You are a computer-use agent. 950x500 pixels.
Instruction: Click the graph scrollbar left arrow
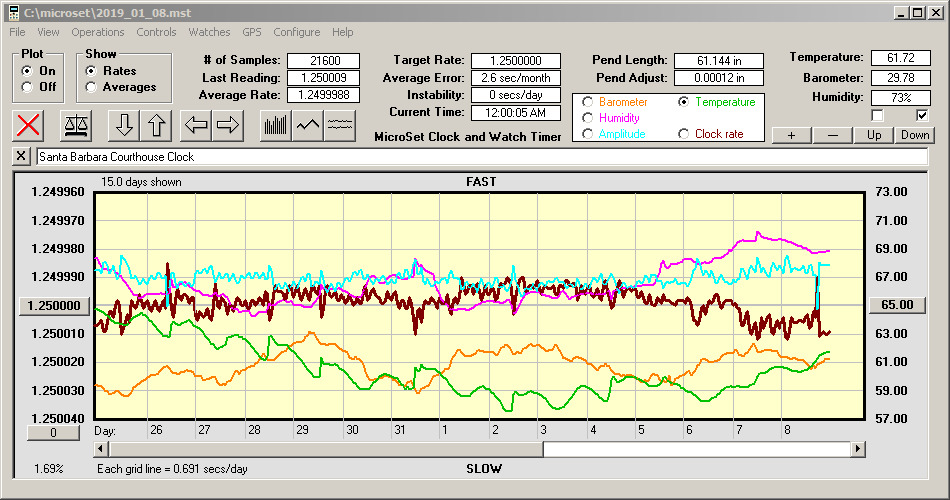point(101,449)
